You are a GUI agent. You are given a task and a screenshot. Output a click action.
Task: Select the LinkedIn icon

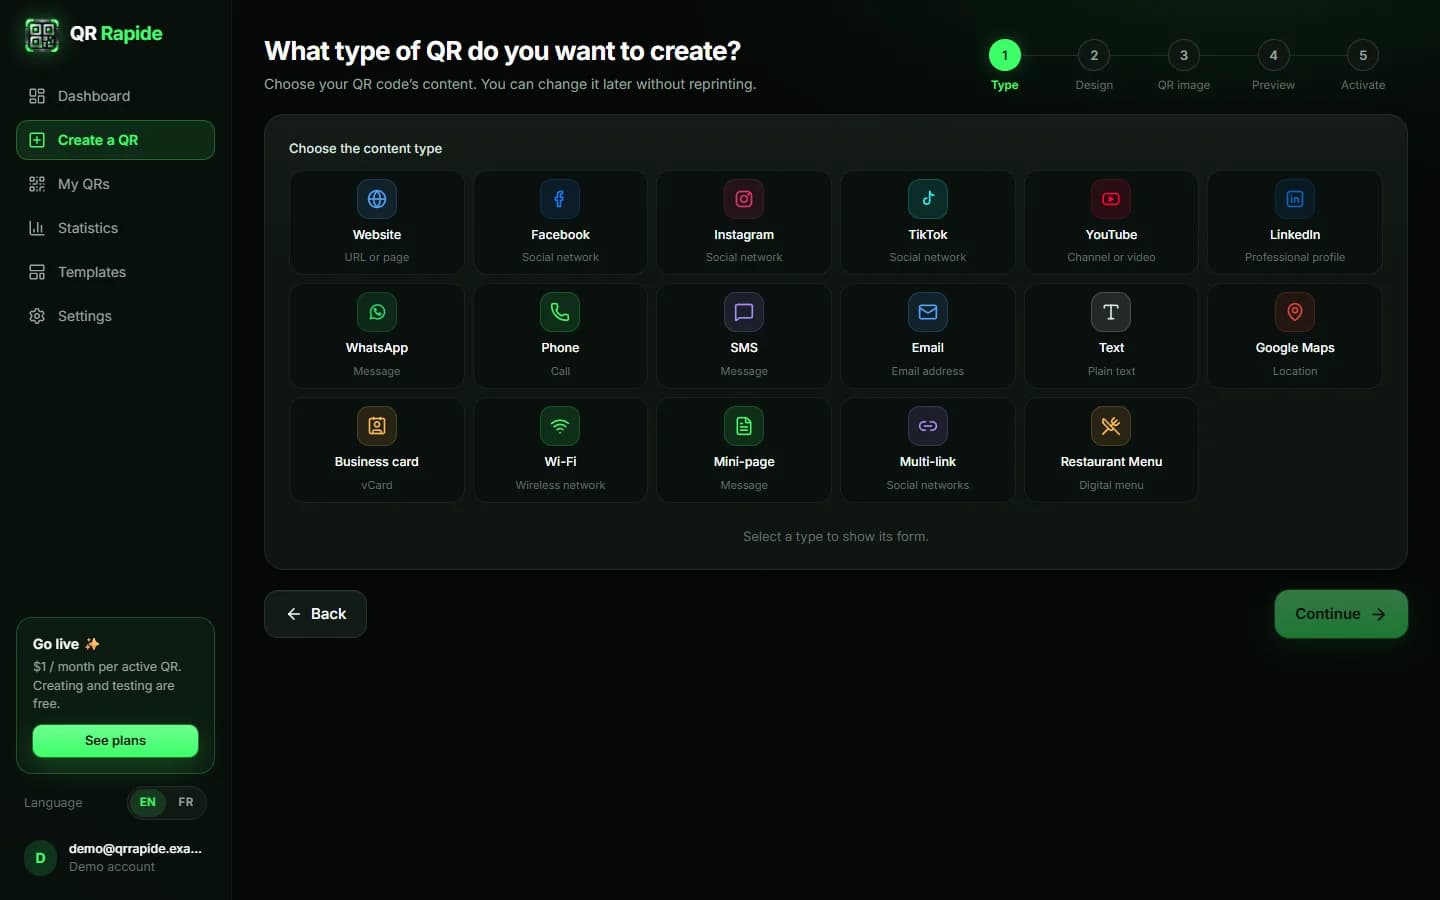pyautogui.click(x=1295, y=199)
